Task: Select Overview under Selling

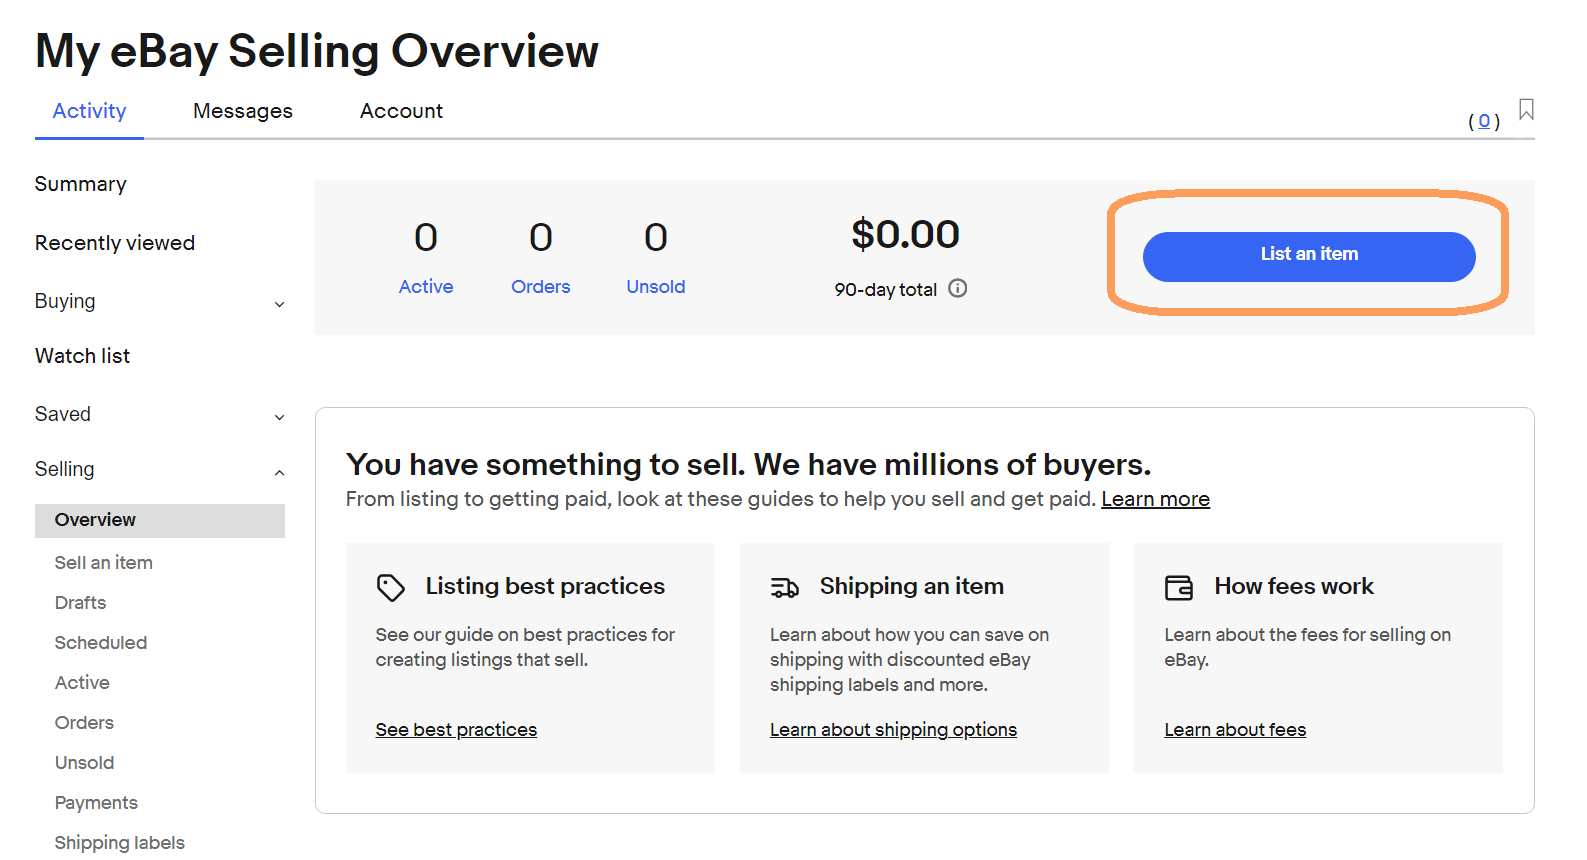Action: (160, 520)
